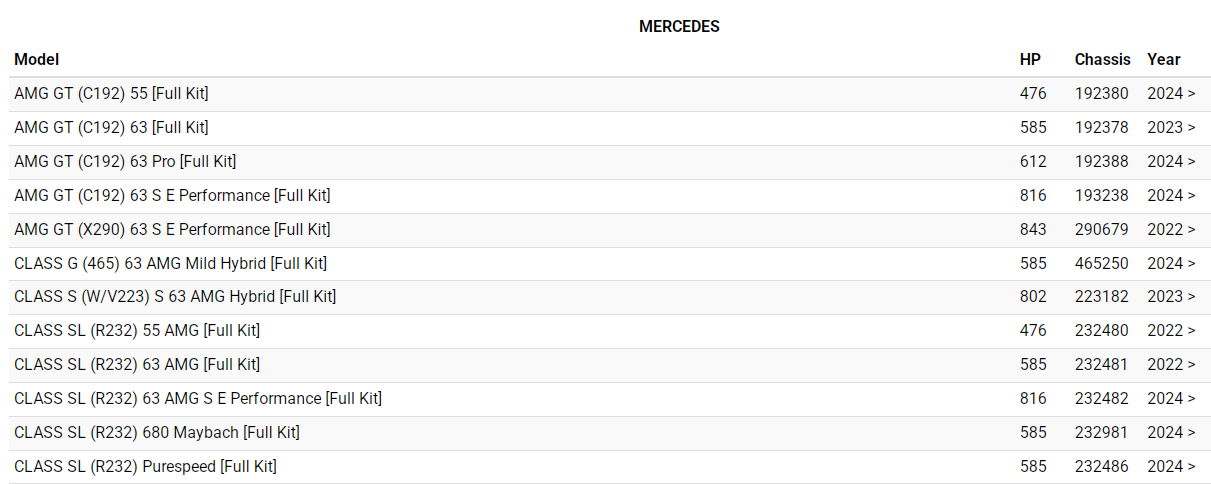Click the Chassis column header

(1102, 60)
